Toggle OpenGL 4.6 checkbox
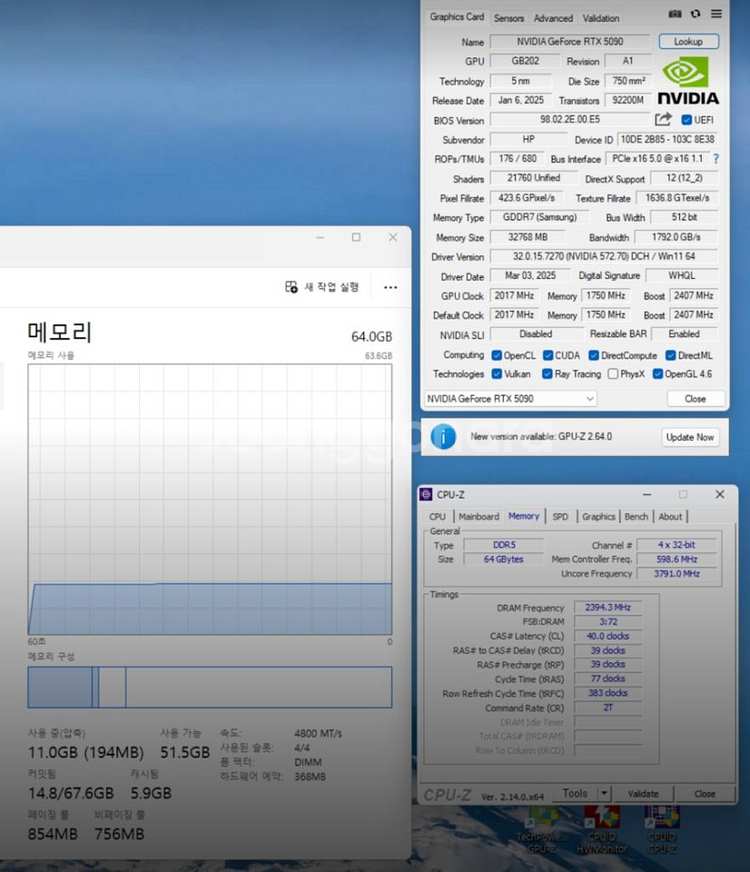Image resolution: width=750 pixels, height=872 pixels. coord(658,374)
